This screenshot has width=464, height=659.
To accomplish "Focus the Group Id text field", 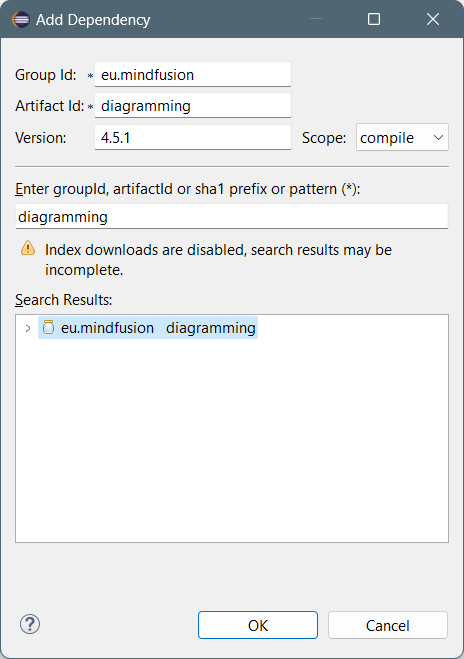I will (x=193, y=74).
